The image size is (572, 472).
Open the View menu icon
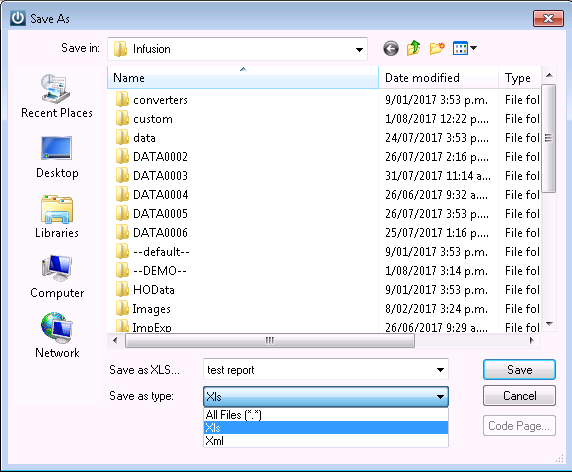(x=464, y=48)
